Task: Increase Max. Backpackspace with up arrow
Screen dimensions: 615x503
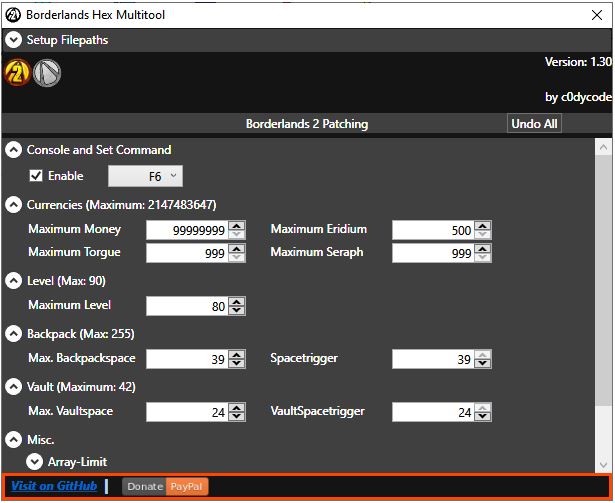Action: [x=237, y=355]
